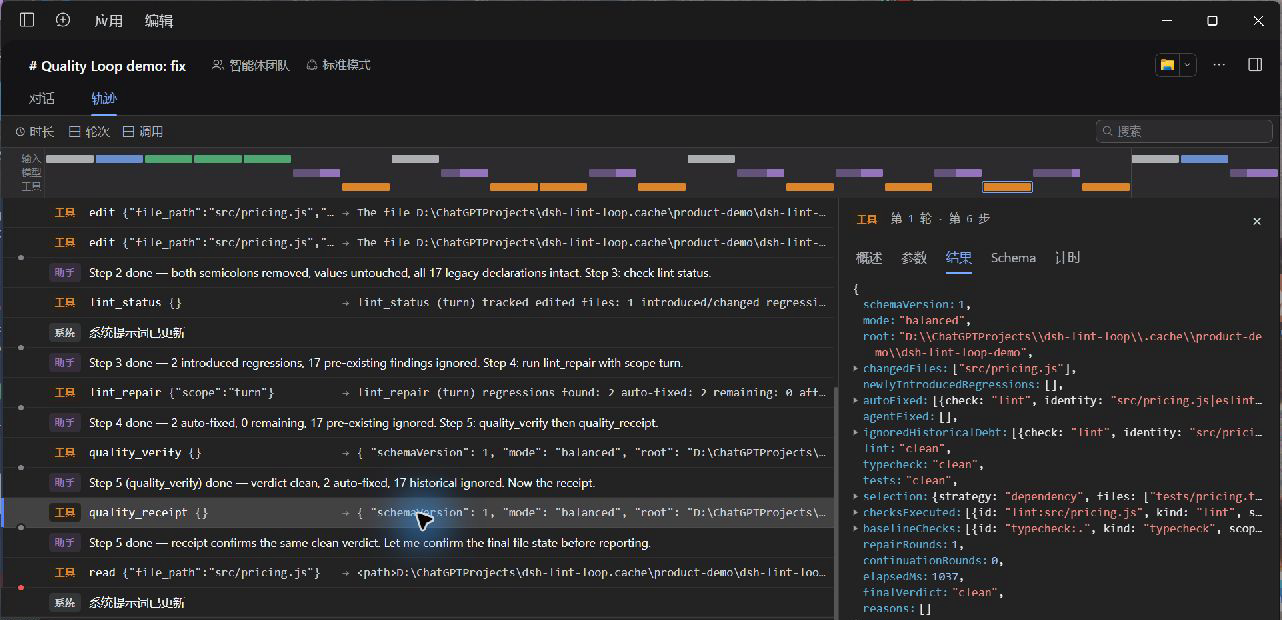Expand the changedFiles JSON node

(856, 369)
